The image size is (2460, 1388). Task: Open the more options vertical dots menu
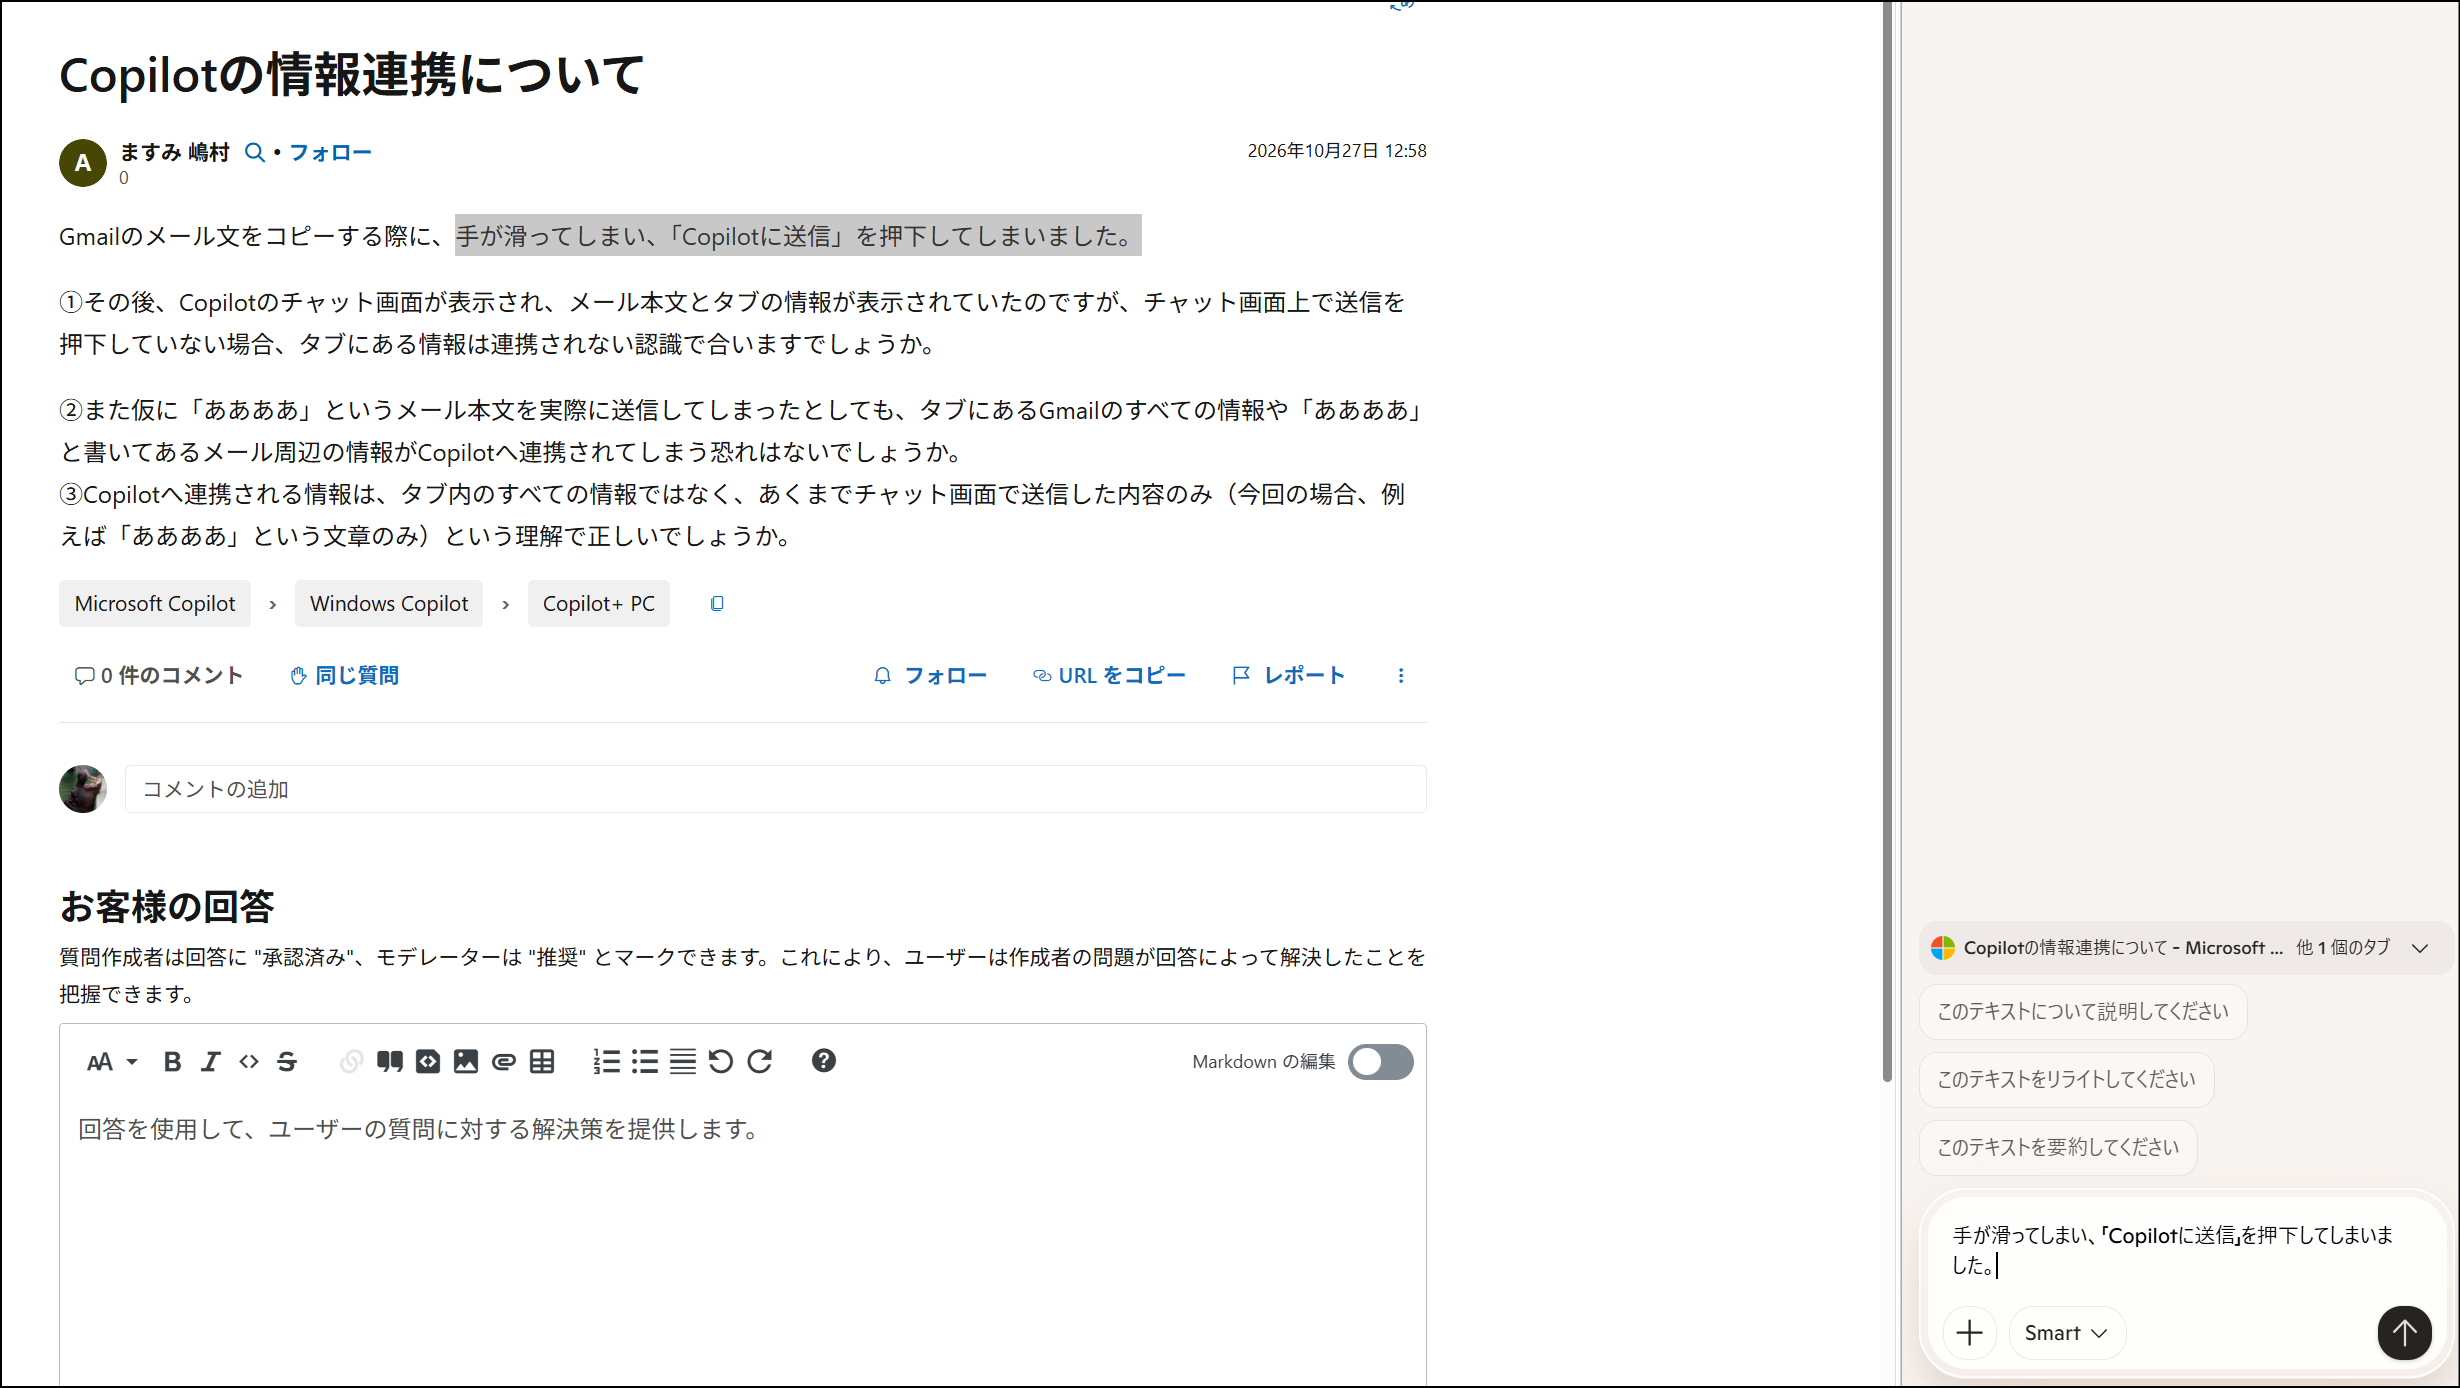click(1401, 676)
